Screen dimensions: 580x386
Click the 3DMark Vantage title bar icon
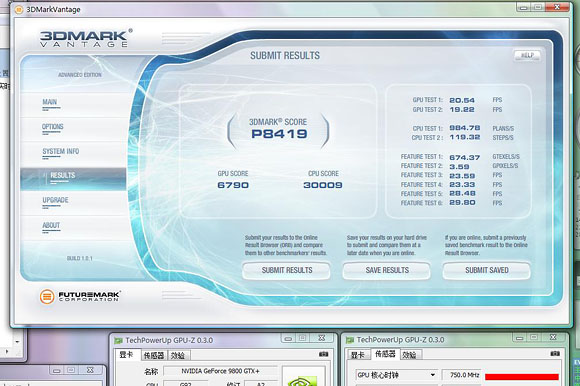pos(18,10)
